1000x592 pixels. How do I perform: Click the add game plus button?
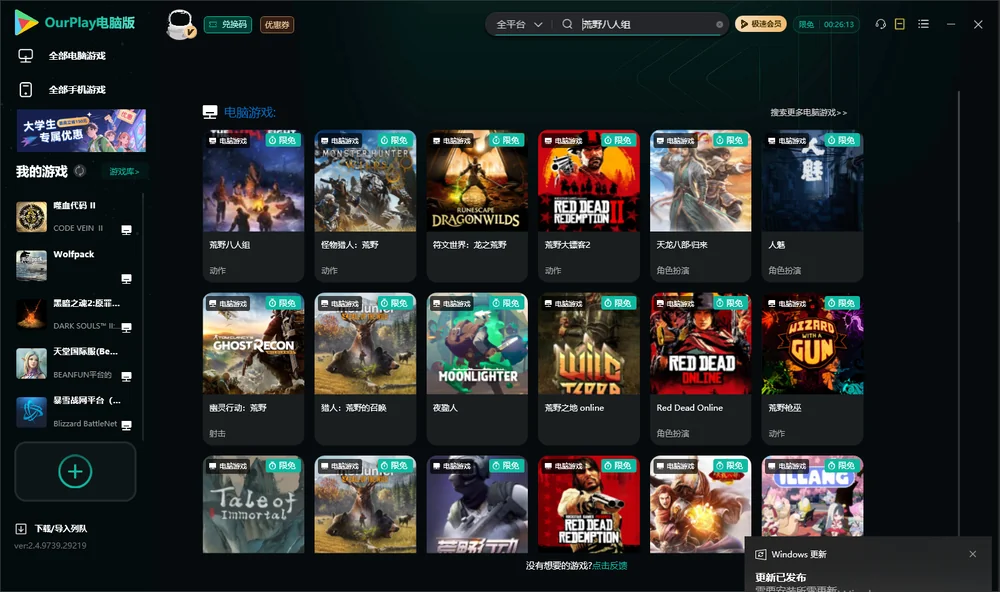point(75,471)
